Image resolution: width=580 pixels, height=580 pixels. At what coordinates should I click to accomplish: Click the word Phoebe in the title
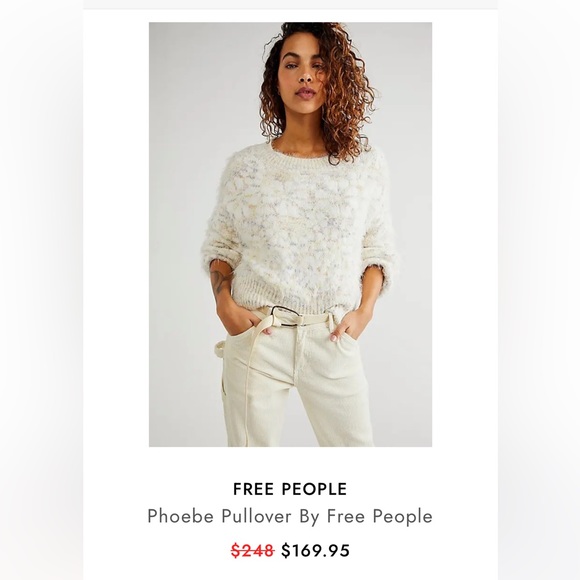click(x=181, y=516)
